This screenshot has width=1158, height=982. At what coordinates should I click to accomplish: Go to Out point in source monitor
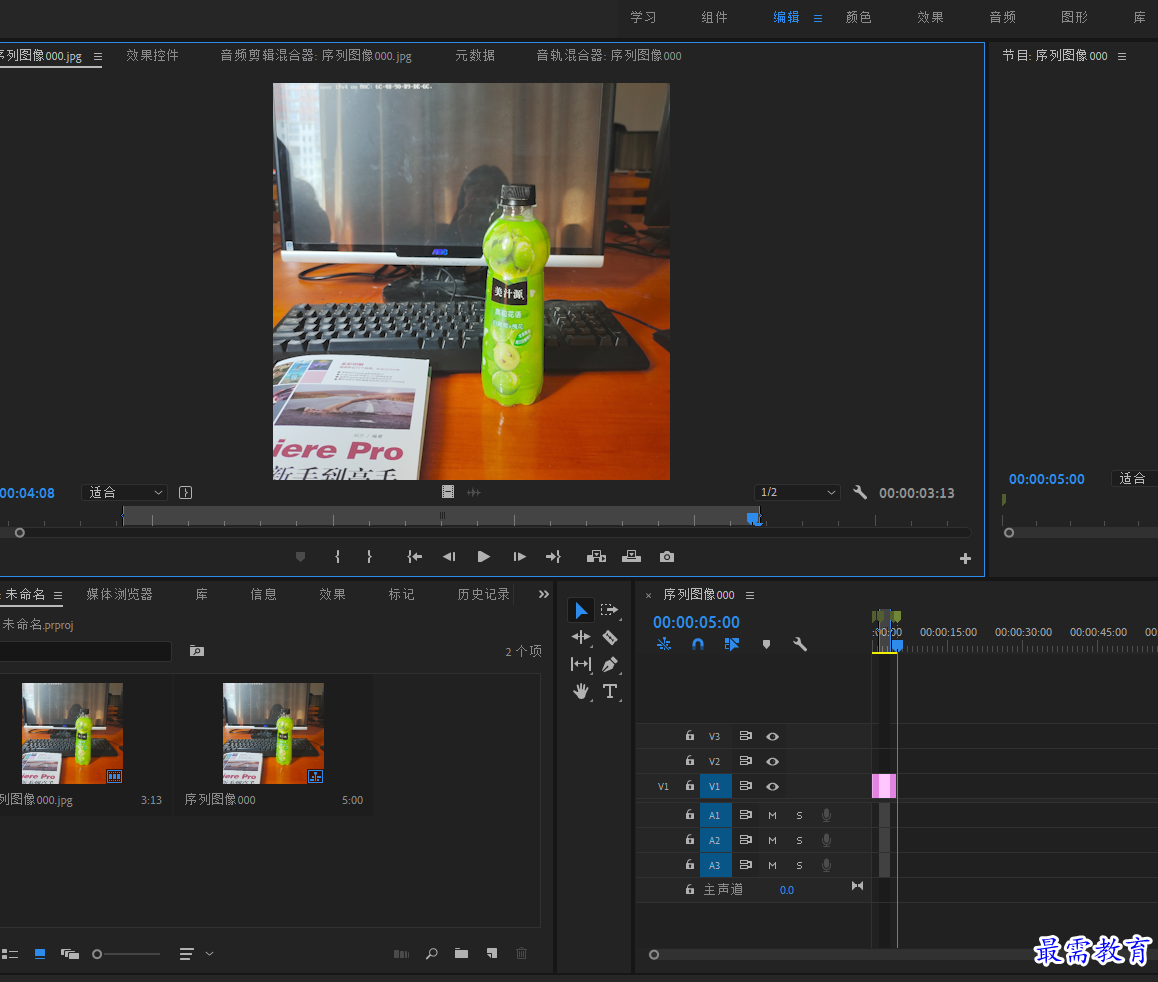pos(553,557)
